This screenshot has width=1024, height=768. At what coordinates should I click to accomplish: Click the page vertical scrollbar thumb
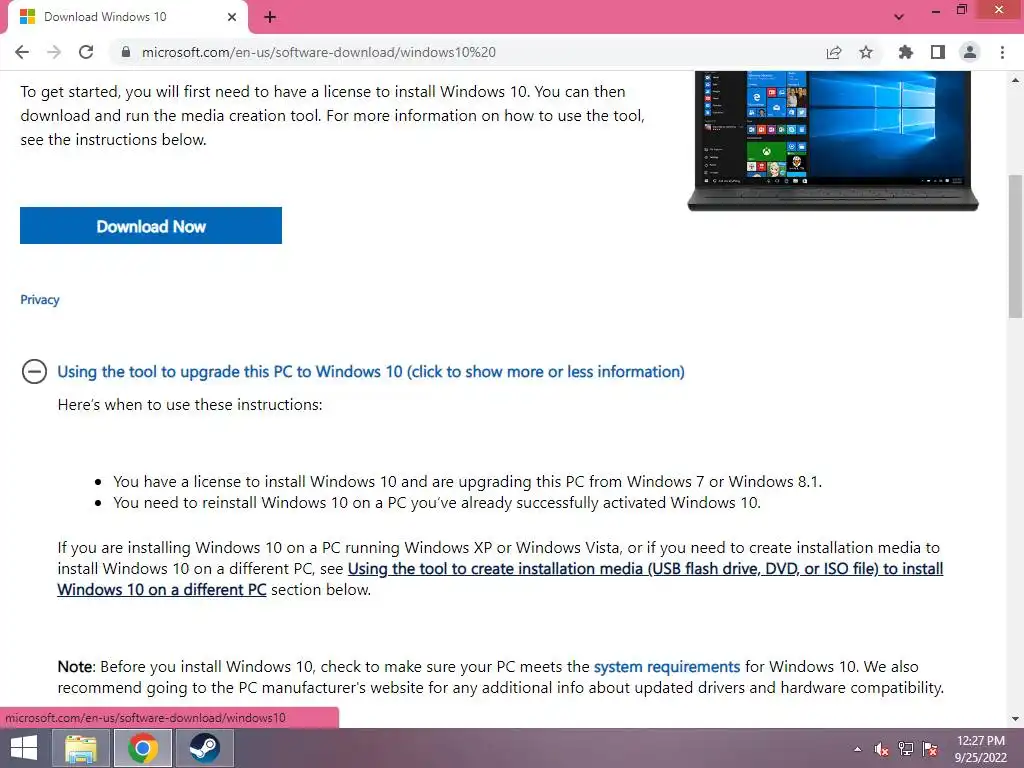[x=1016, y=246]
